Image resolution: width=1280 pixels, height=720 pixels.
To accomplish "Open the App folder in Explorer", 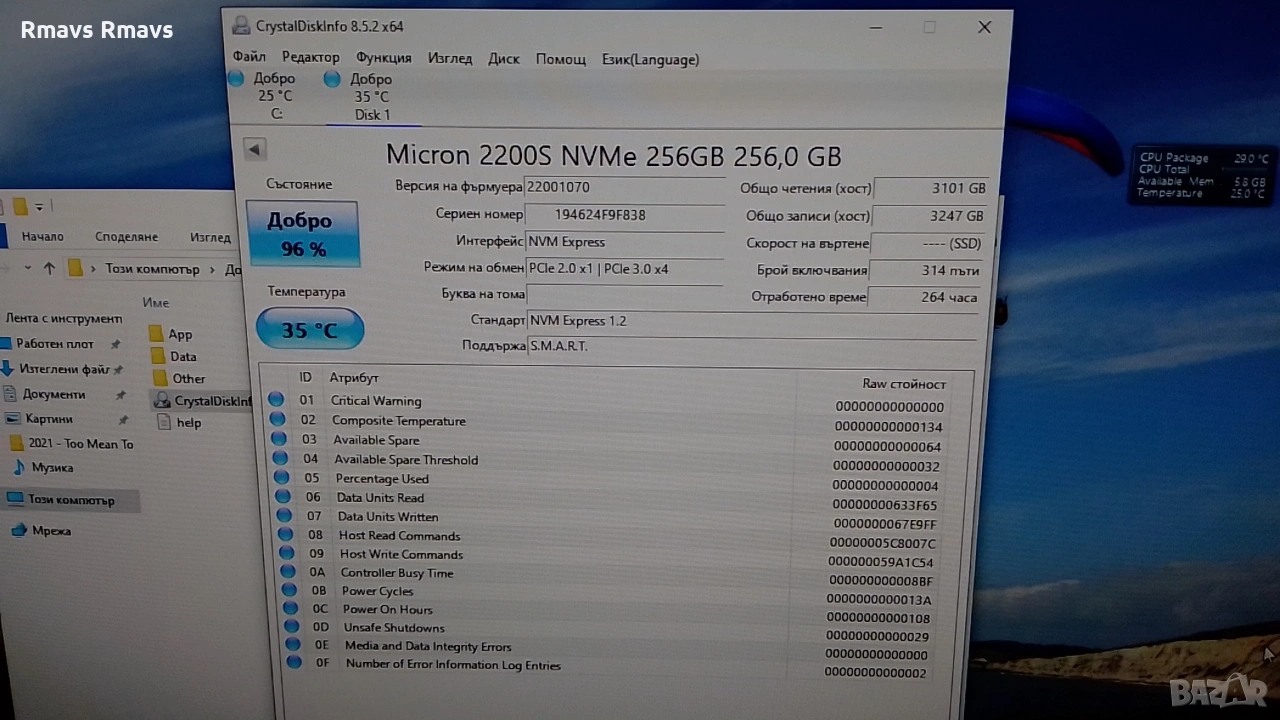I will [x=179, y=334].
